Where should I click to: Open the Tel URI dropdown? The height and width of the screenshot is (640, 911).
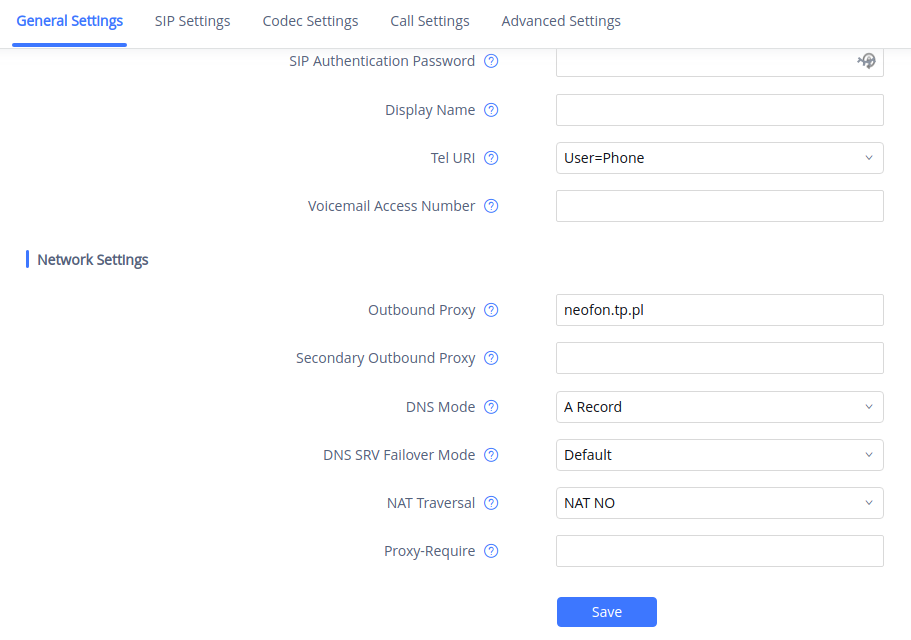click(x=719, y=158)
